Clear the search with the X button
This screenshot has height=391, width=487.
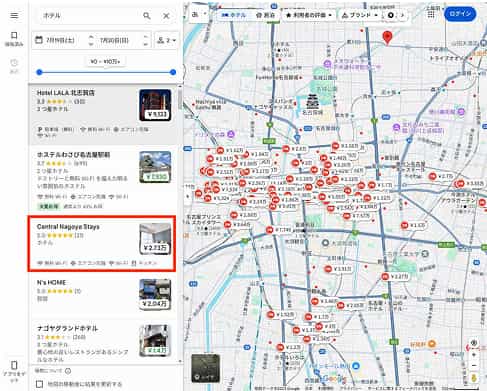(x=166, y=16)
